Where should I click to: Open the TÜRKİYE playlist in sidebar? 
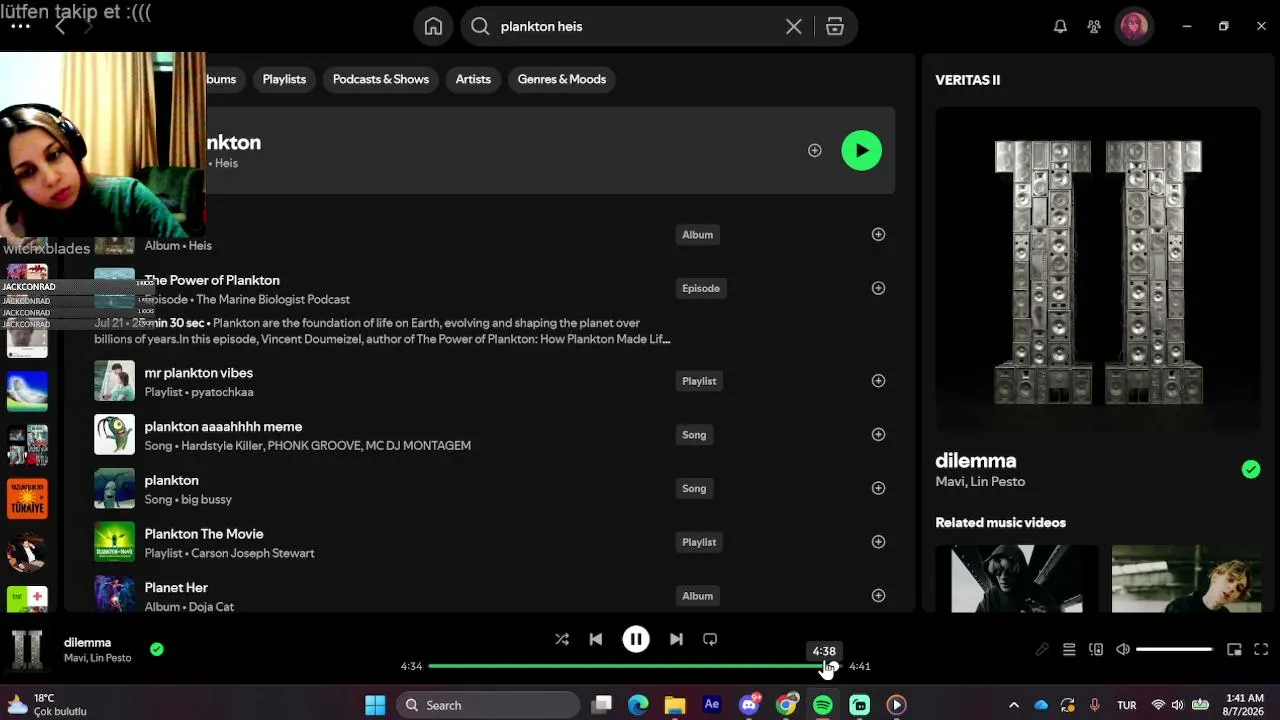tap(27, 498)
